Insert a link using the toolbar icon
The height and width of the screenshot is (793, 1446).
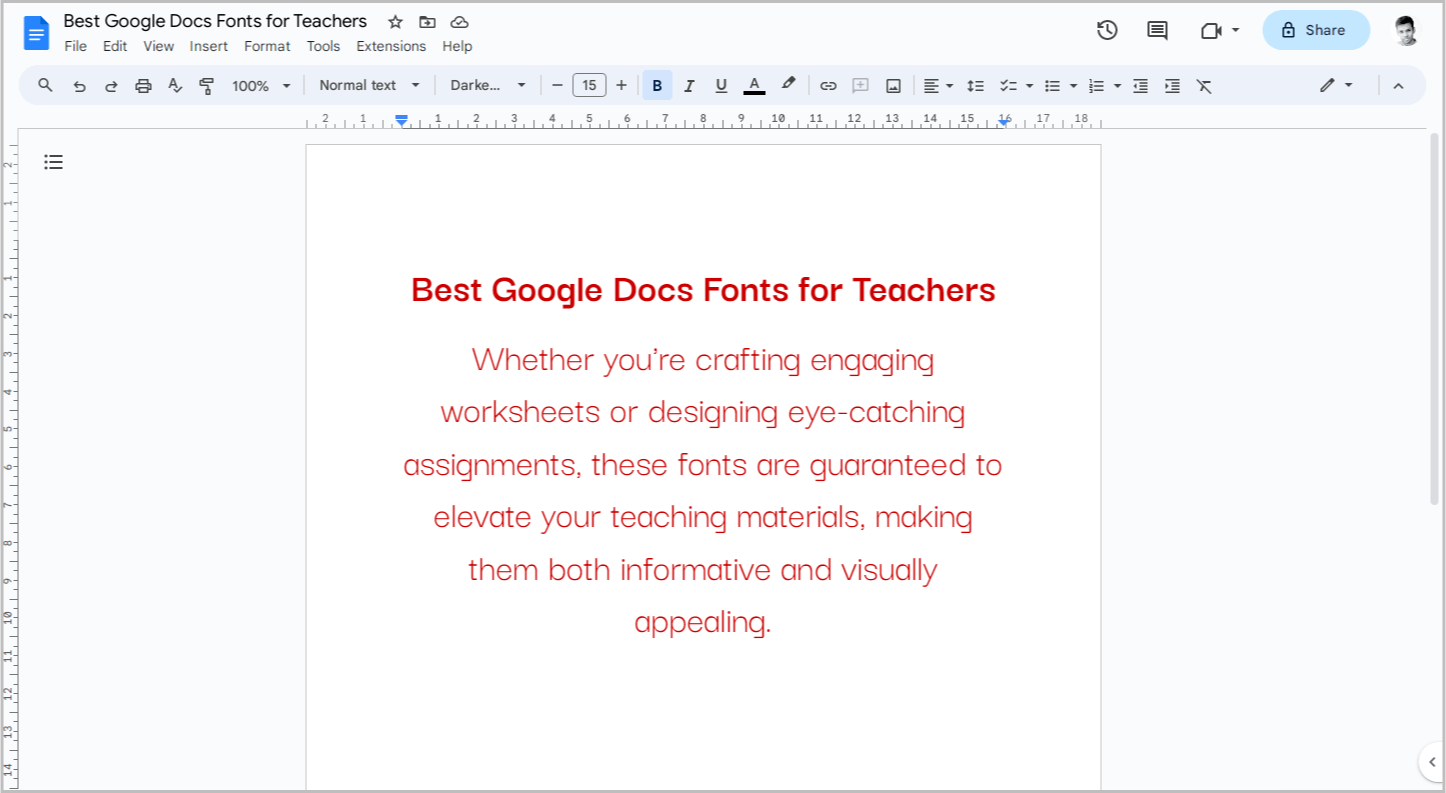pos(828,85)
